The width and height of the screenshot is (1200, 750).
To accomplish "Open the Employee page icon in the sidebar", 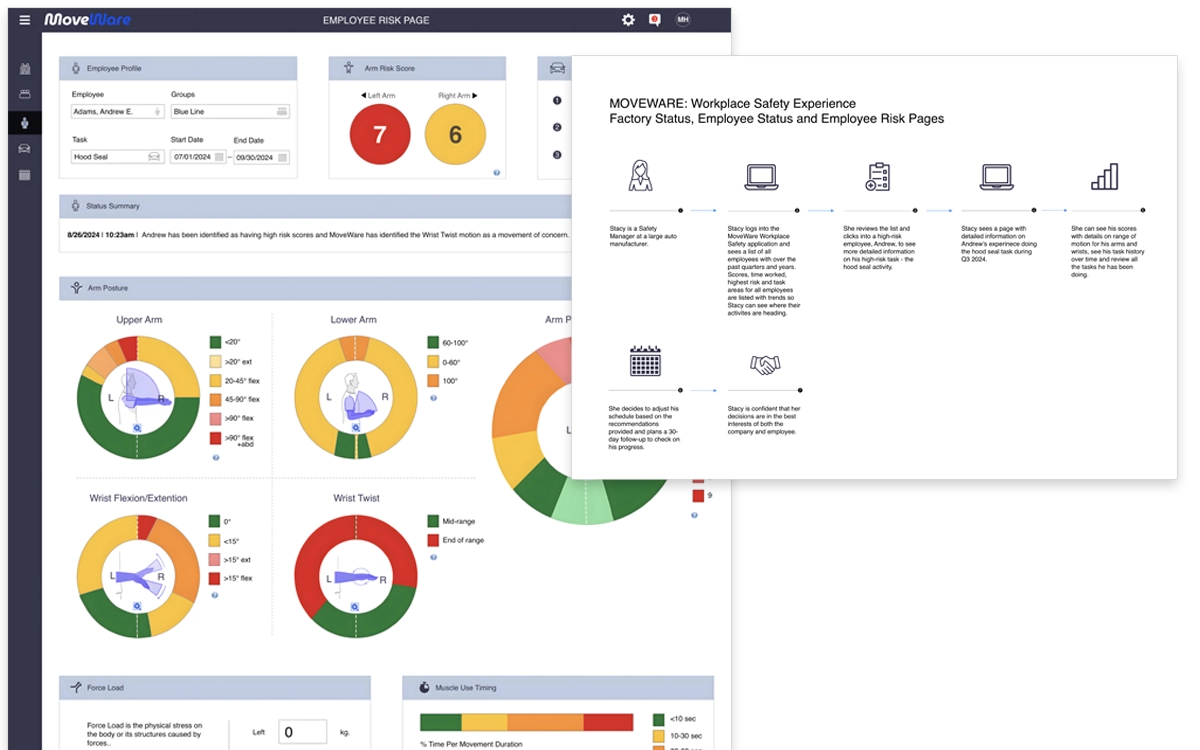I will 25,124.
